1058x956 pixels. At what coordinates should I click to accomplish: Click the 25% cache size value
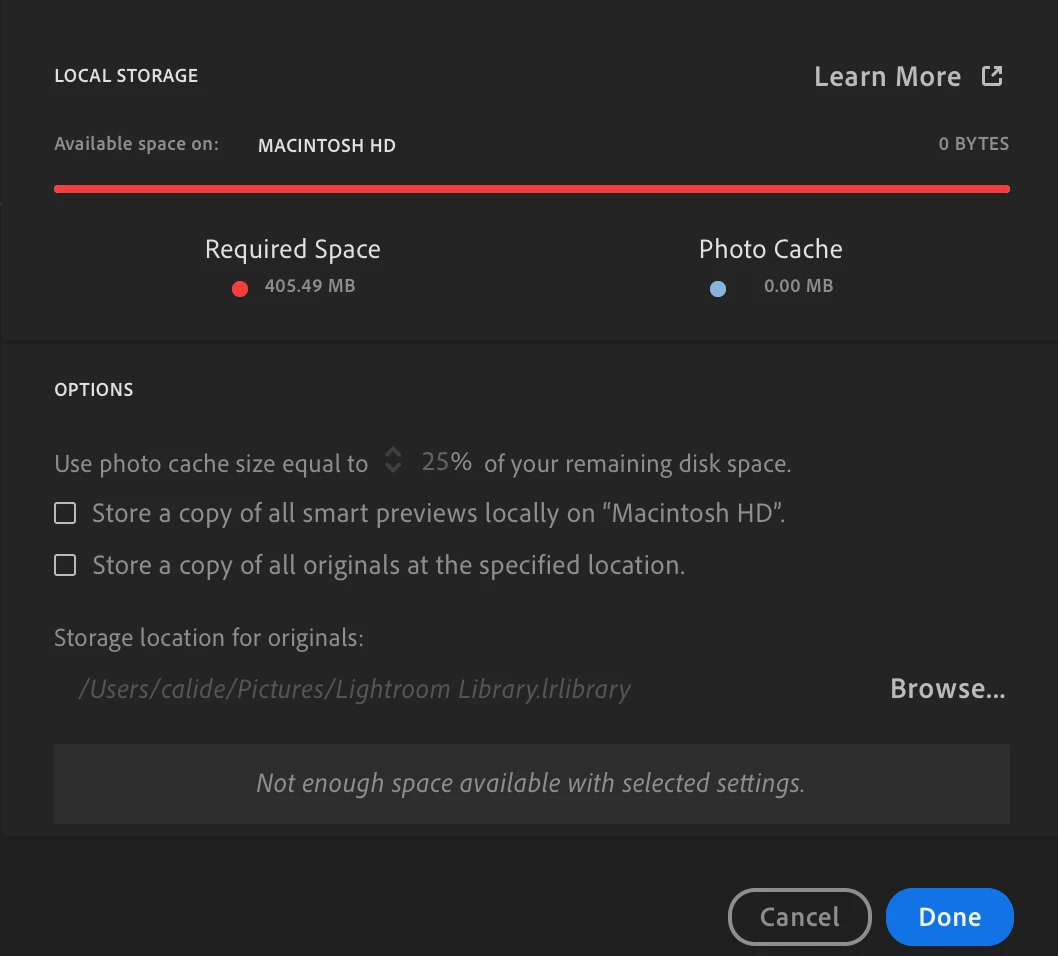click(x=446, y=462)
